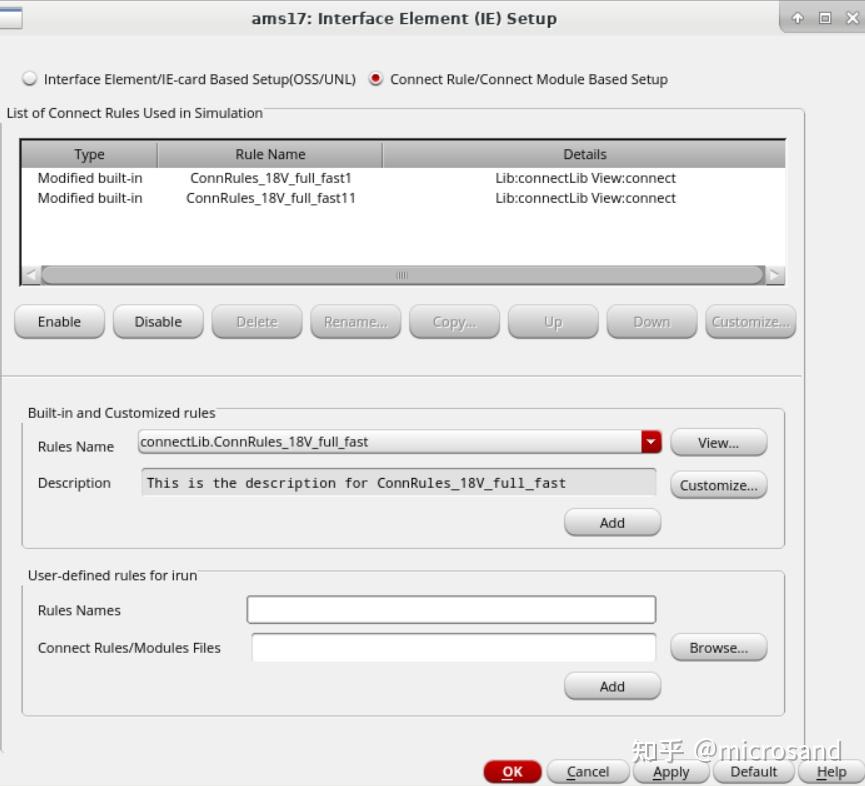This screenshot has width=865, height=786.
Task: Click the Default button
Action: pos(753,772)
